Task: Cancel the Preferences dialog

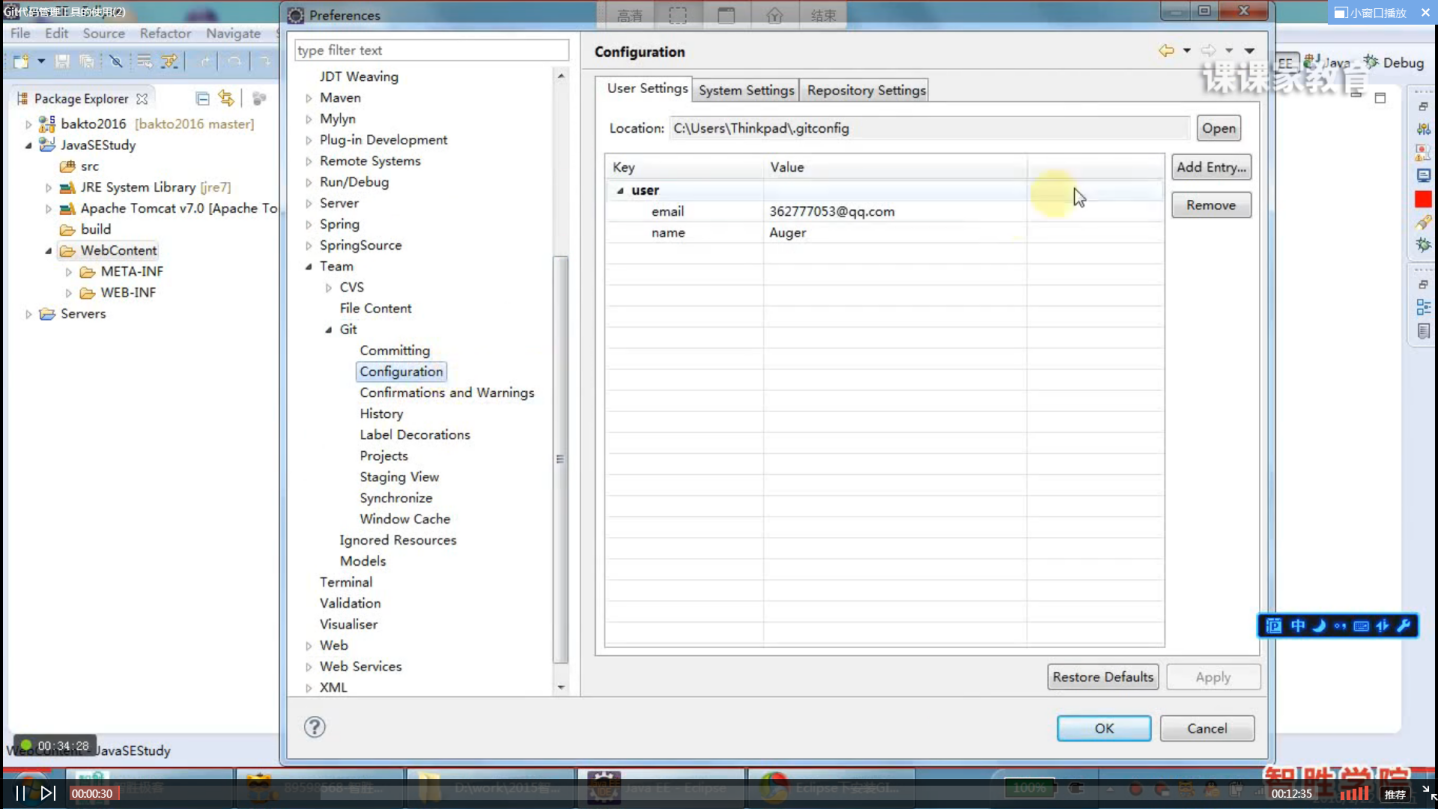Action: tap(1207, 728)
